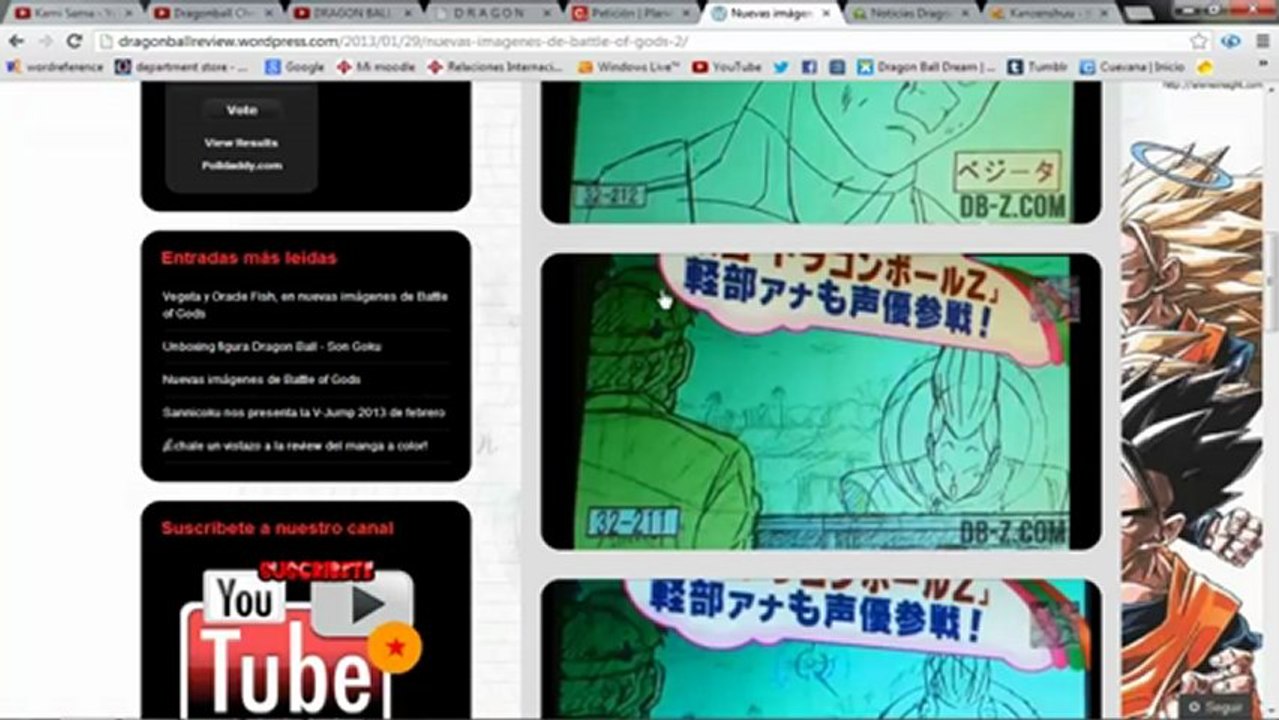This screenshot has height=720, width=1279.
Task: Open the bottom green sketch image
Action: [820, 649]
